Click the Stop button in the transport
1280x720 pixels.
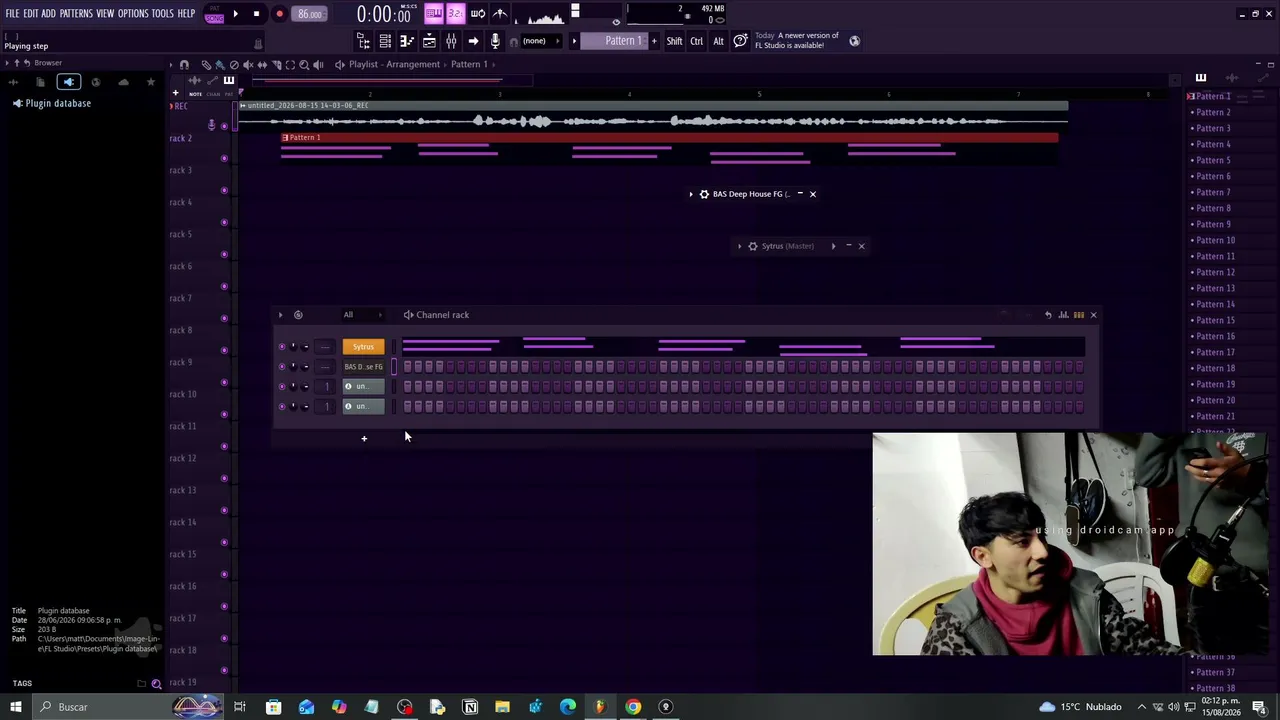tap(256, 14)
